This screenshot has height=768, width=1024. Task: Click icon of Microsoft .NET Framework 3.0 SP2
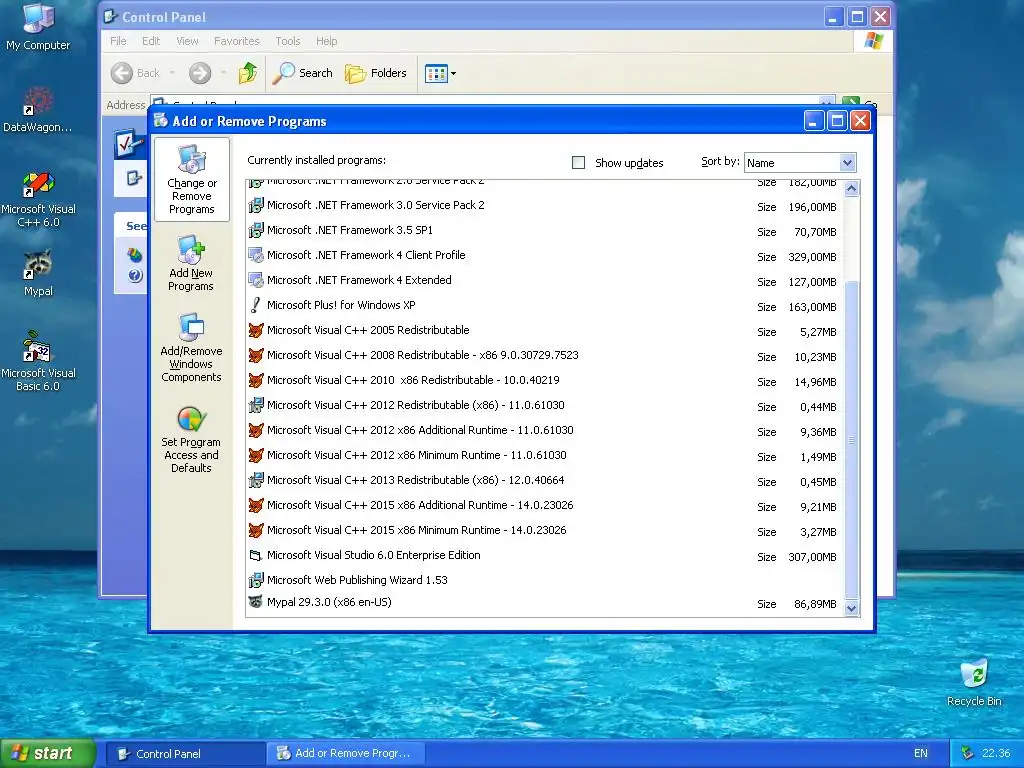point(256,206)
